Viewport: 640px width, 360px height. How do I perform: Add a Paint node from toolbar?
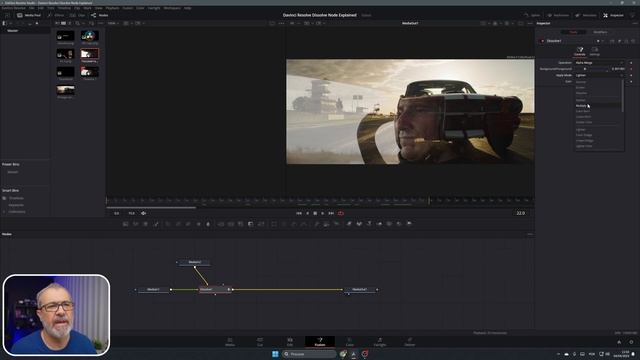156,224
